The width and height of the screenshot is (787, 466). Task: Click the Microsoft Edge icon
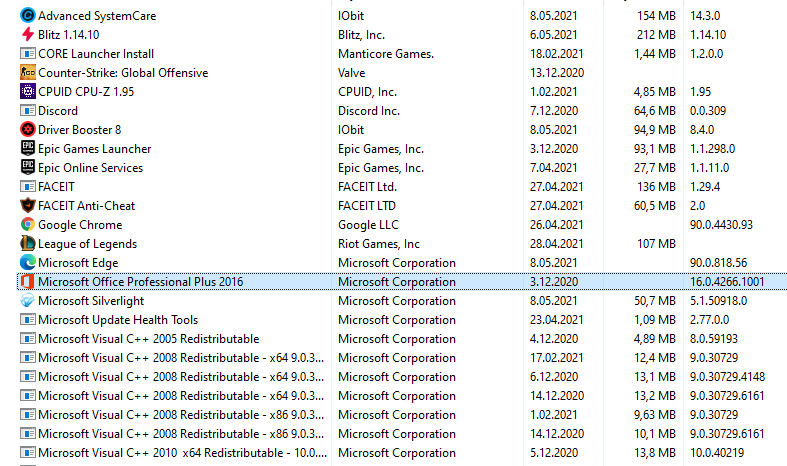[x=28, y=263]
